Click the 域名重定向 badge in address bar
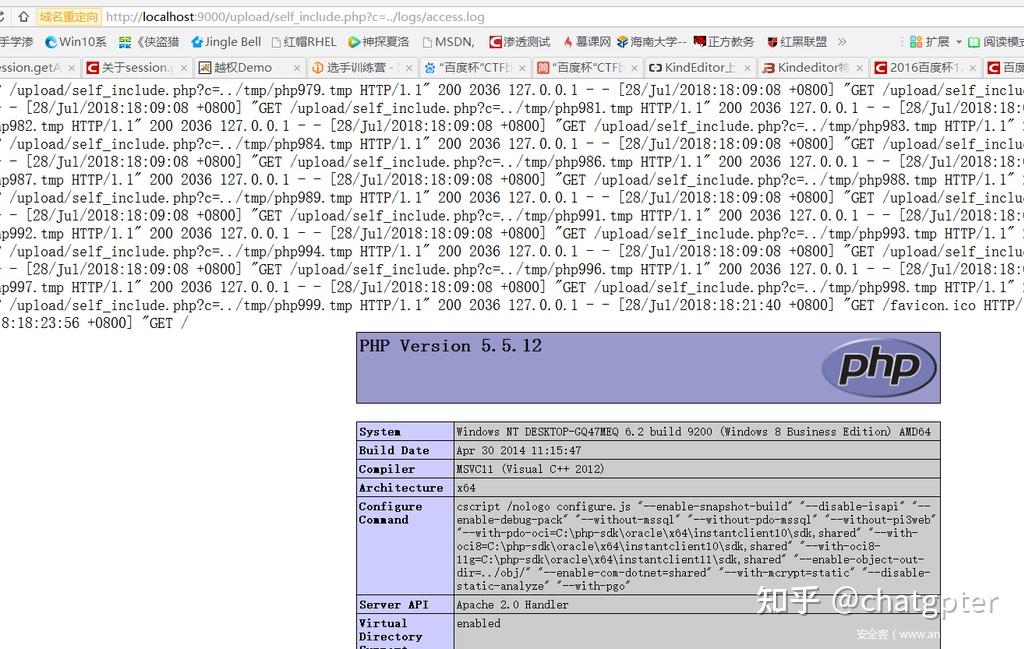This screenshot has width=1024, height=649. click(69, 16)
